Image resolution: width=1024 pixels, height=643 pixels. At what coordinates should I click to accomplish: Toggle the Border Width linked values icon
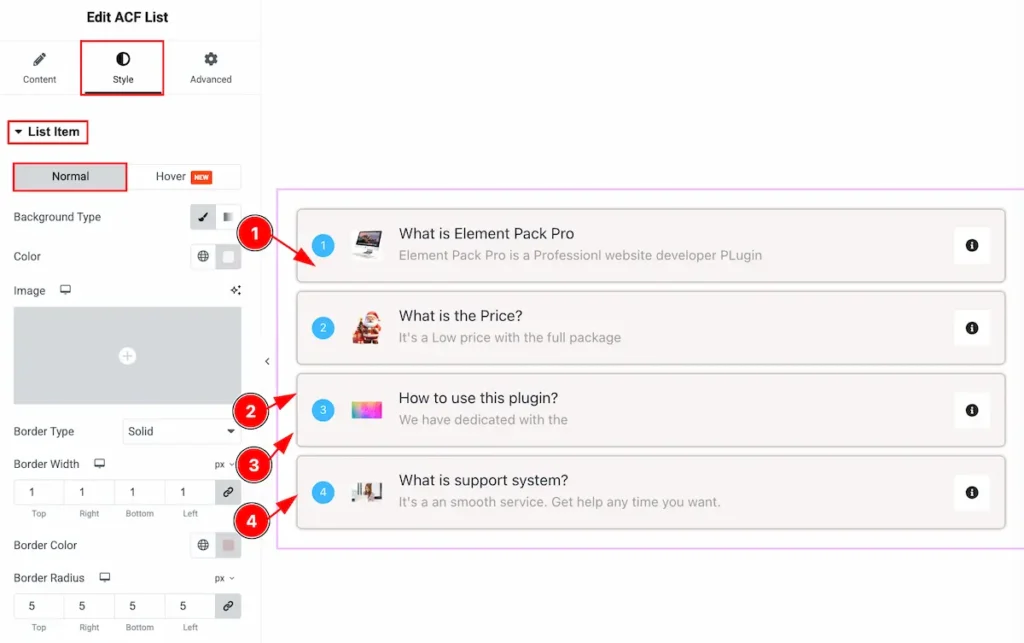pos(228,492)
